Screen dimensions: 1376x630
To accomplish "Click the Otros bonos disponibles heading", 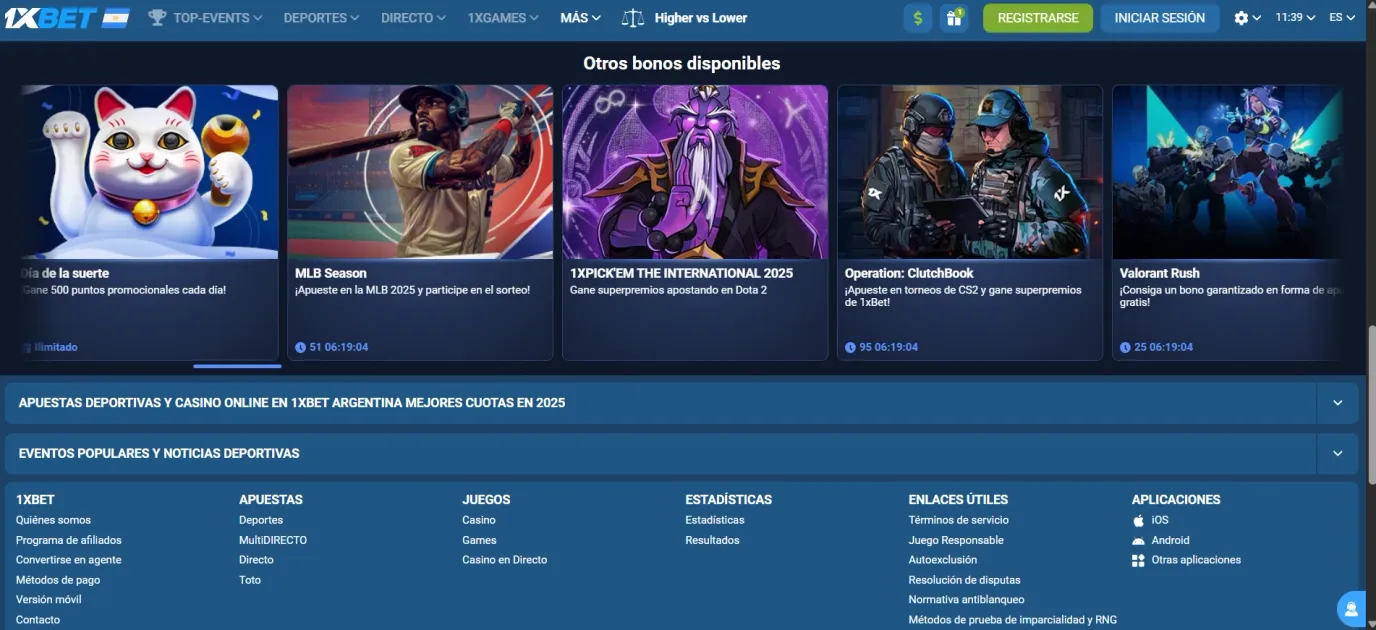I will (682, 63).
